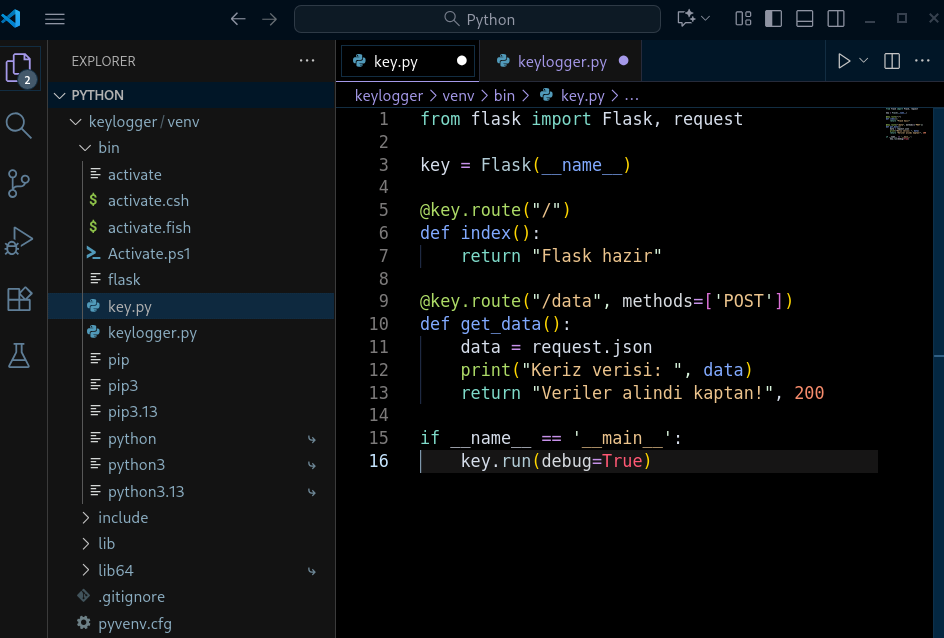Run the Python file with play button

(x=844, y=61)
